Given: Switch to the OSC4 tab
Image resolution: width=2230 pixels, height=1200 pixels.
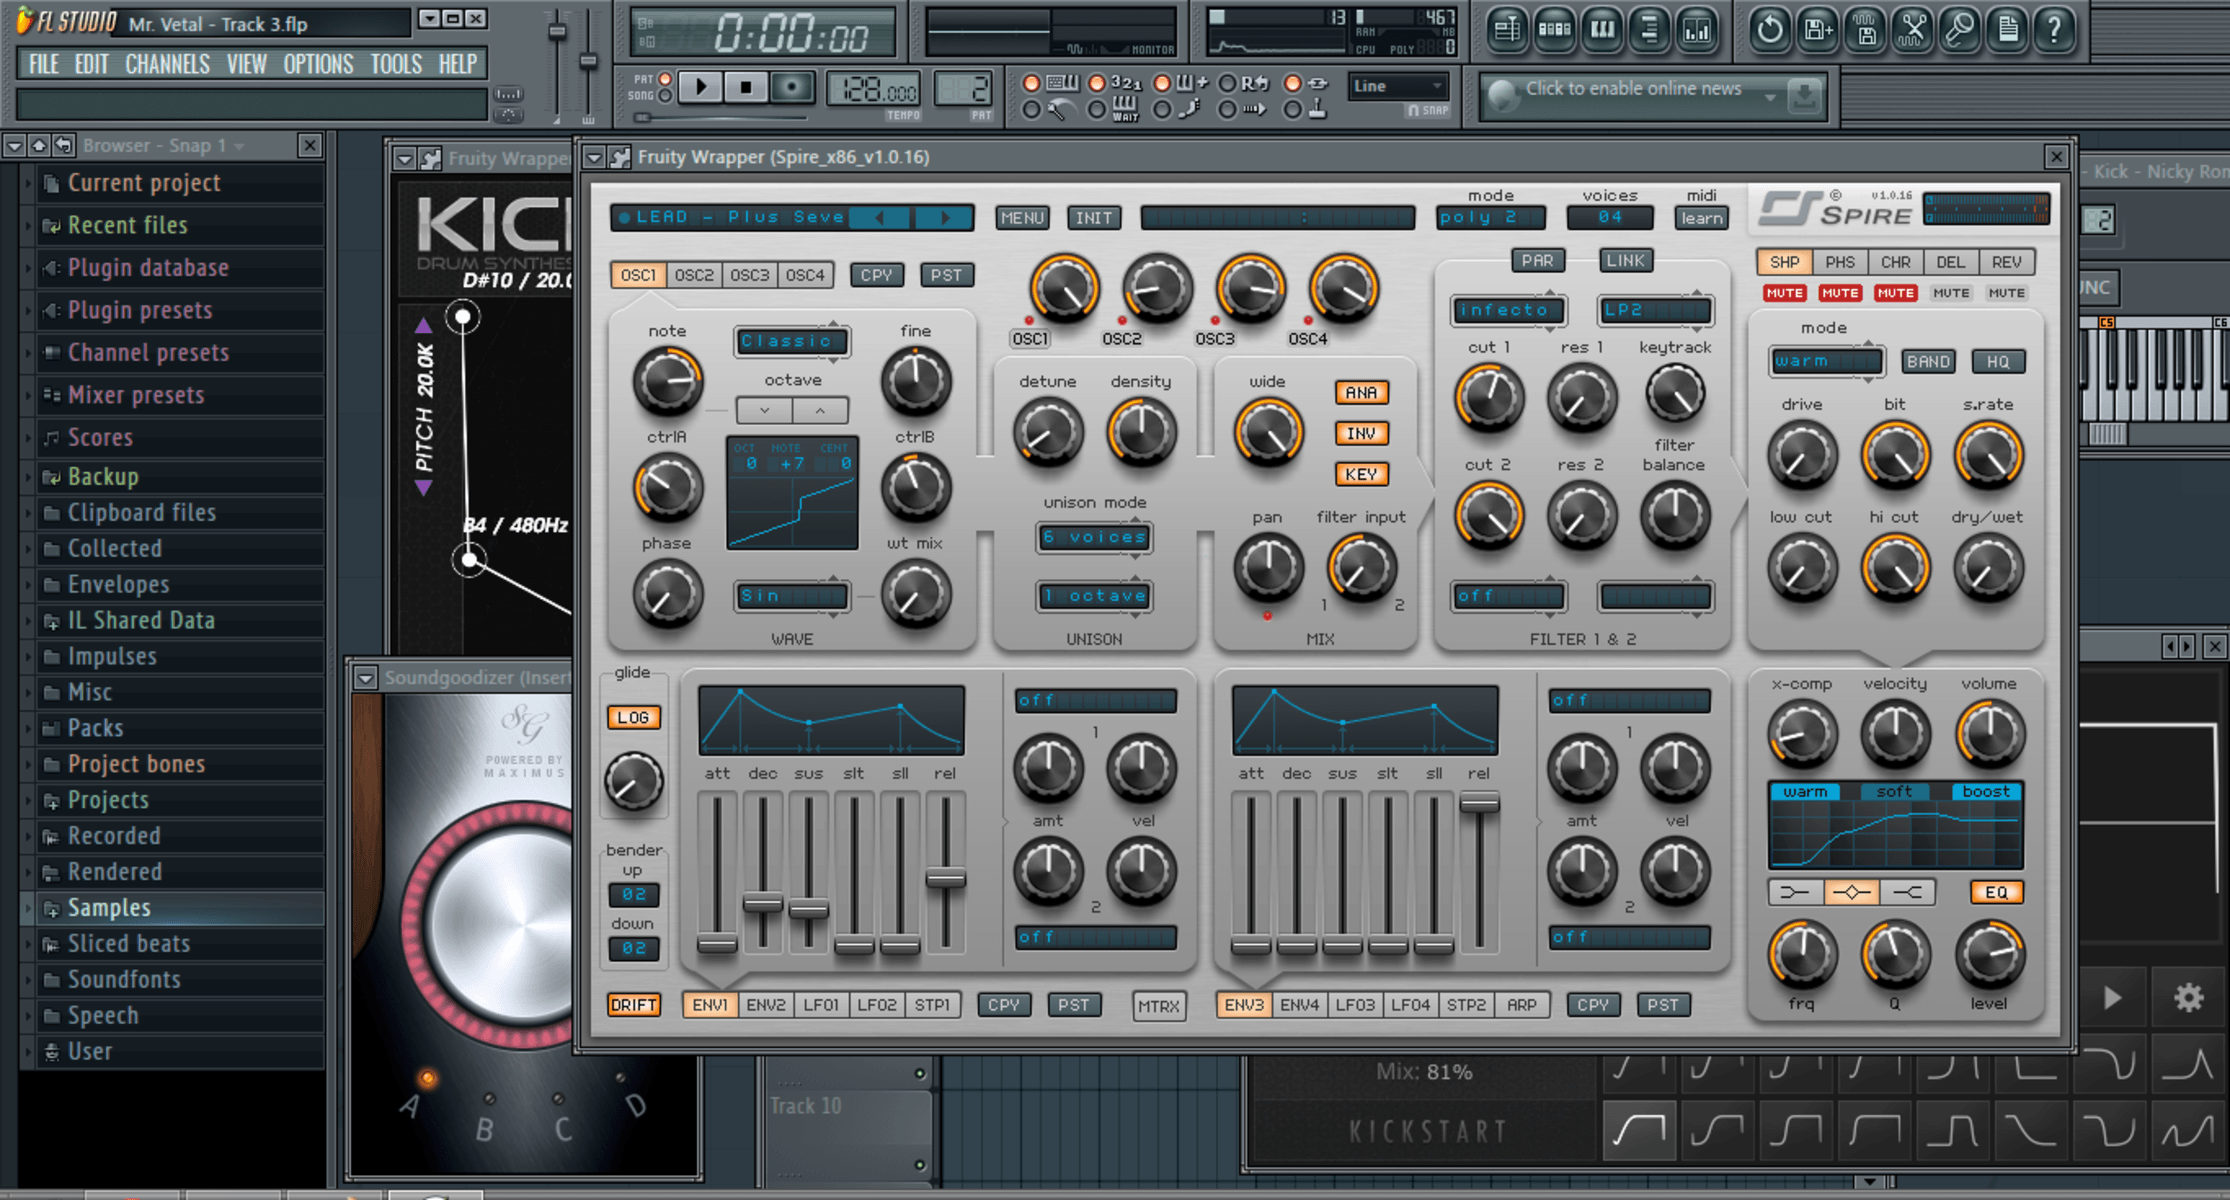Looking at the screenshot, I should [x=805, y=275].
